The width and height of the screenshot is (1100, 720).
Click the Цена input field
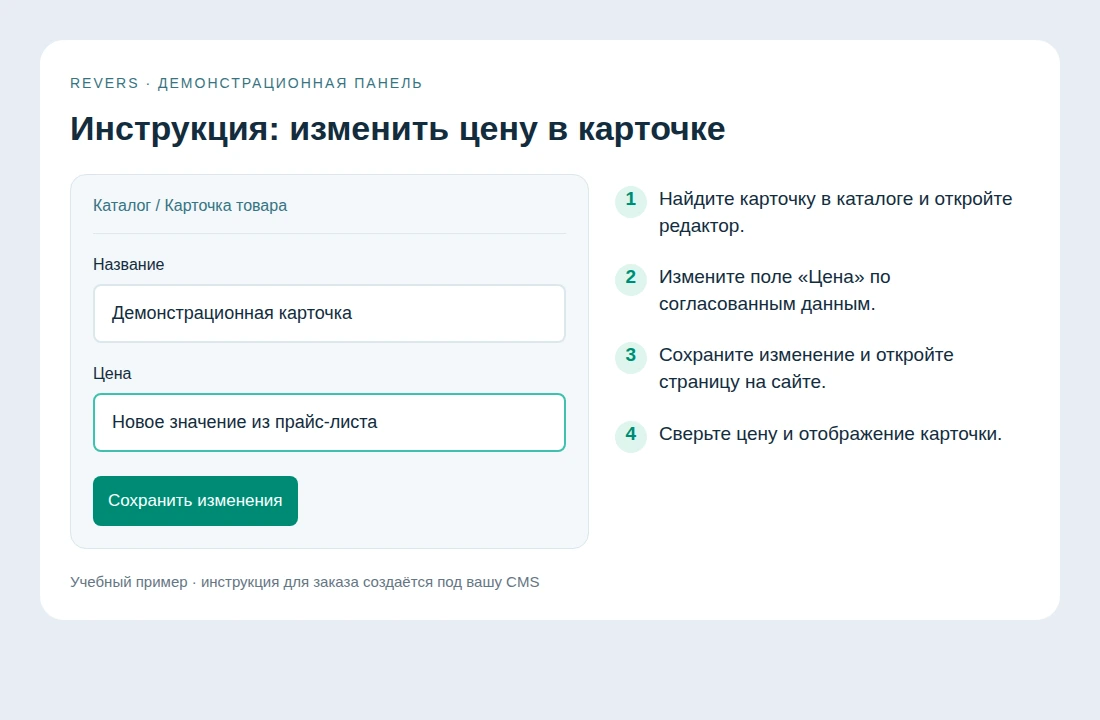(x=329, y=422)
